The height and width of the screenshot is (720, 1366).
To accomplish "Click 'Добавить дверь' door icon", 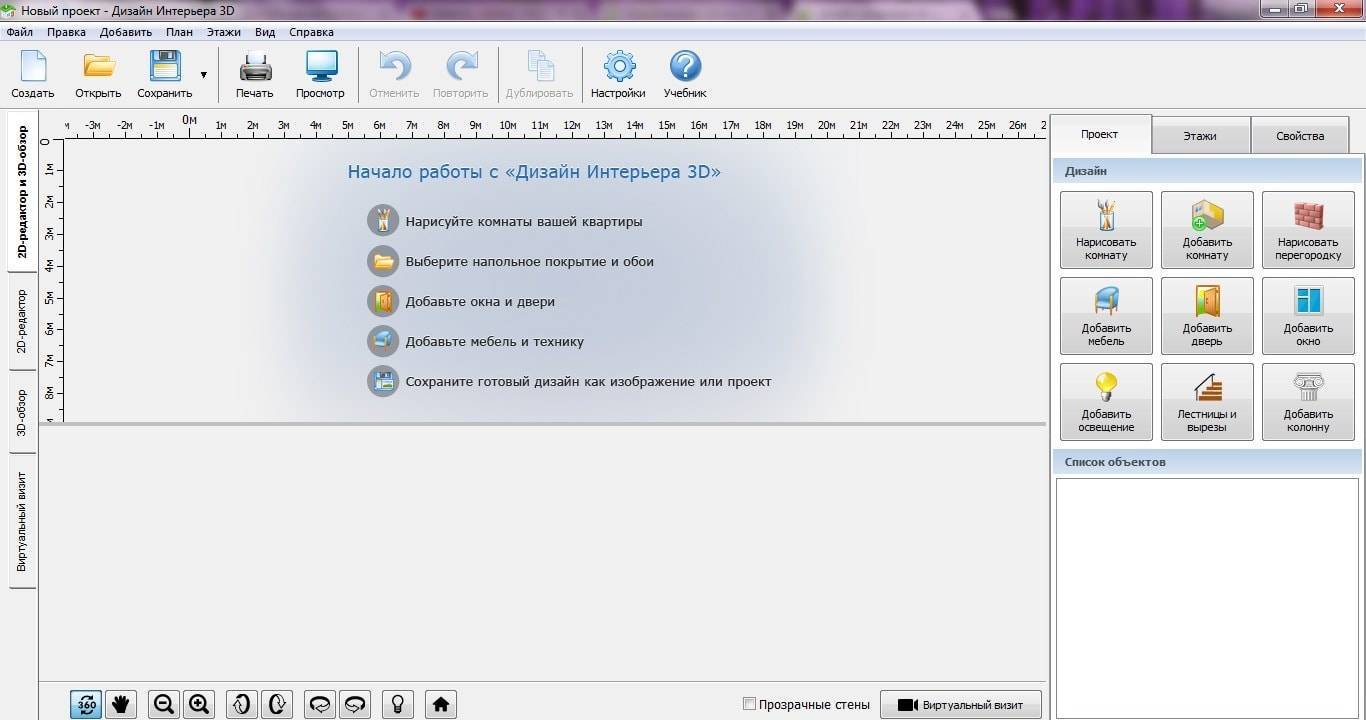I will click(1207, 315).
